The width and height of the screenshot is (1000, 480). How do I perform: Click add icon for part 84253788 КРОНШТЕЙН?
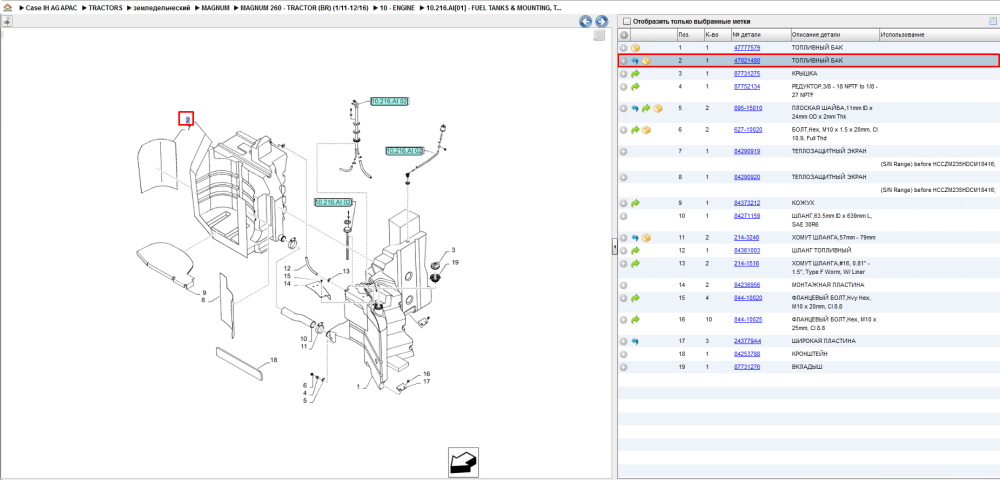[624, 354]
